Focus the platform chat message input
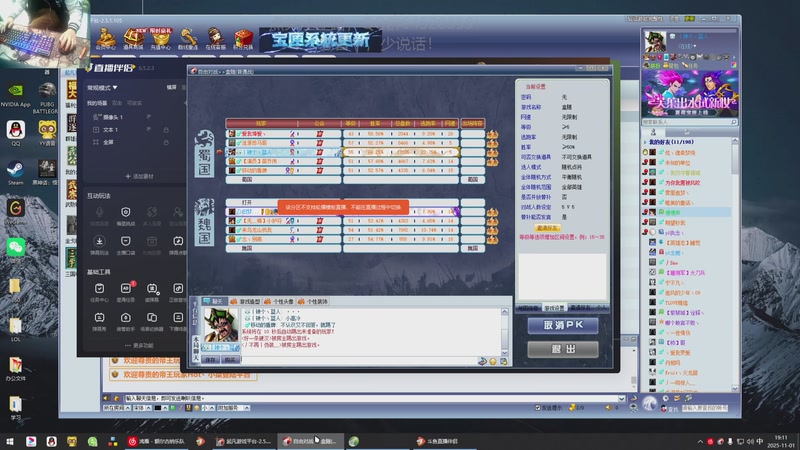The height and width of the screenshot is (450, 800). pyautogui.click(x=371, y=398)
